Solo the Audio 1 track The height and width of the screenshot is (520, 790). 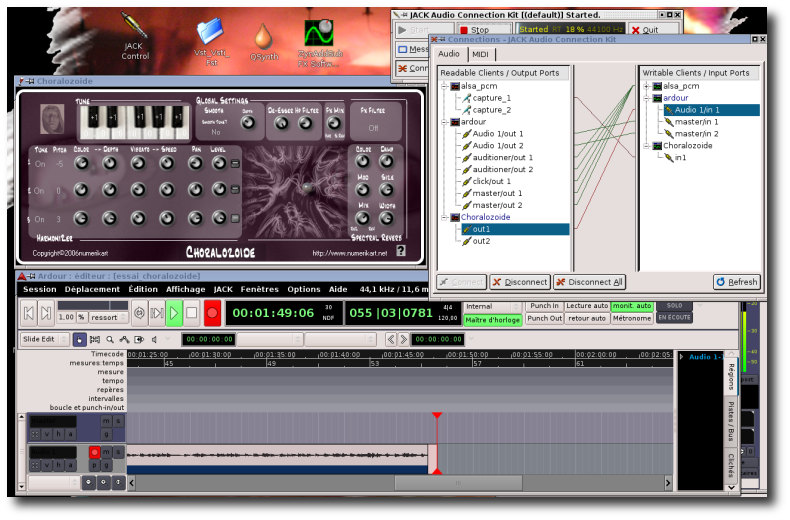118,452
